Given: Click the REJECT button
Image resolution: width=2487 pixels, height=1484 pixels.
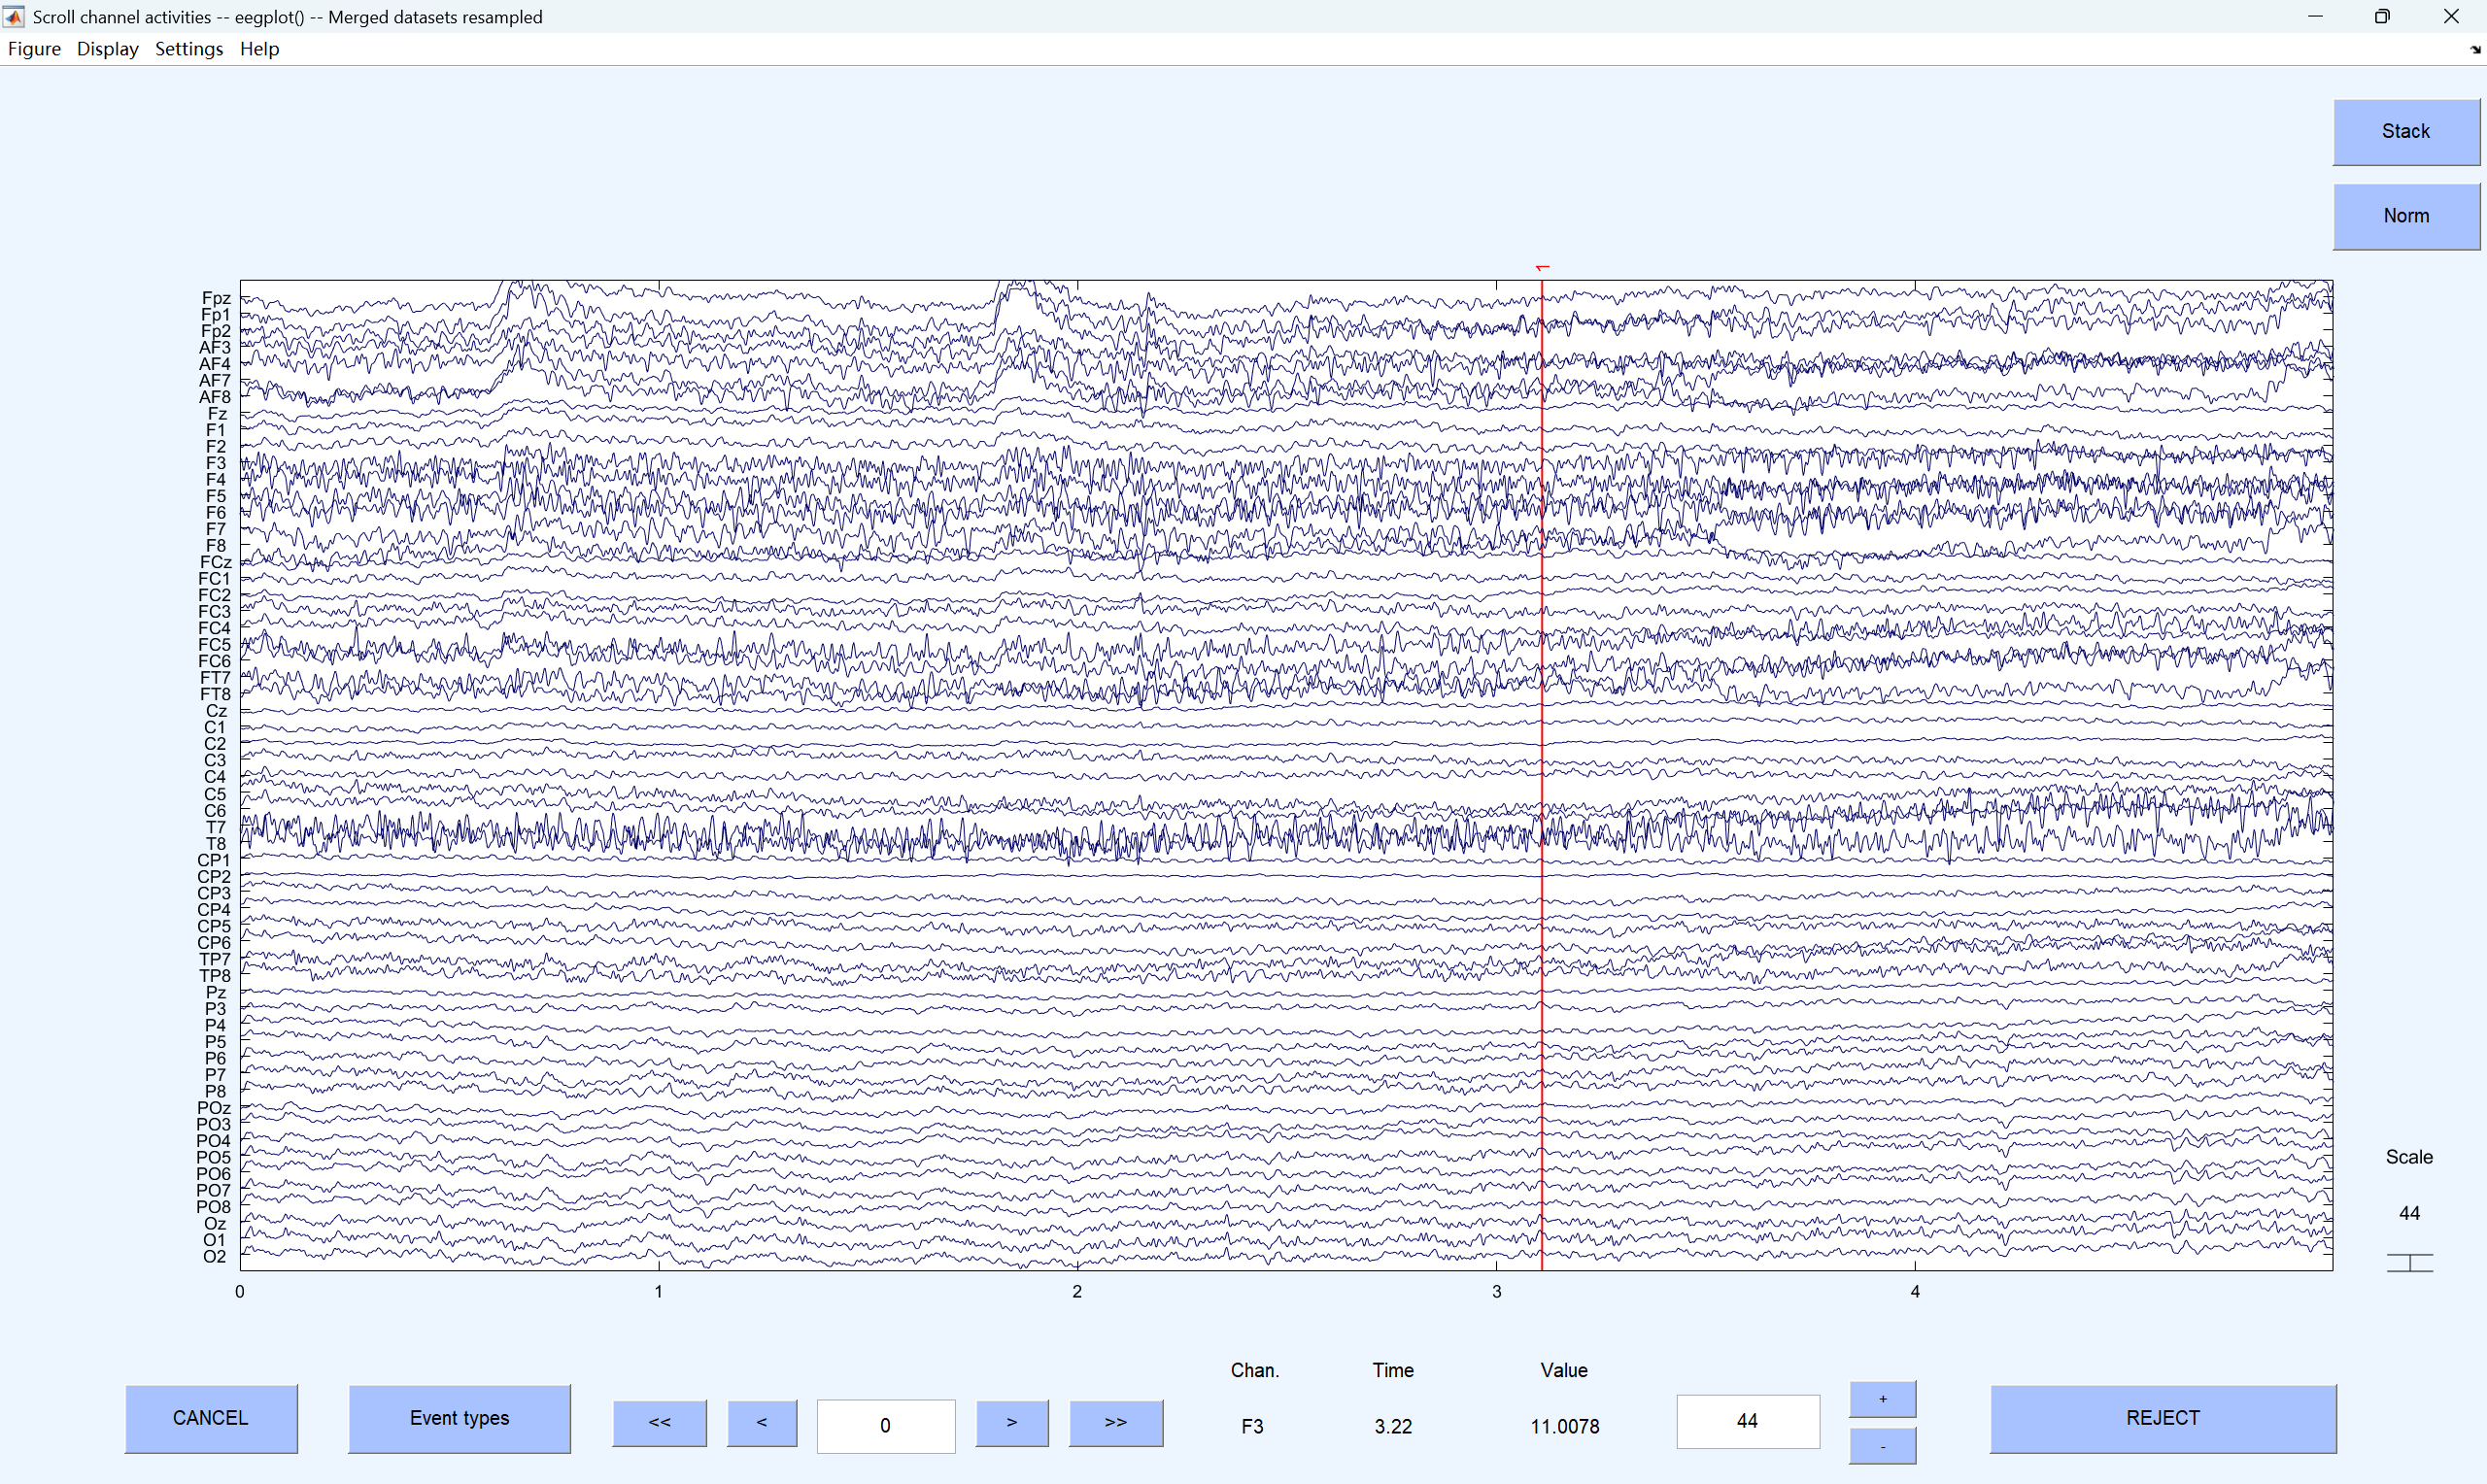Looking at the screenshot, I should click(2162, 1418).
